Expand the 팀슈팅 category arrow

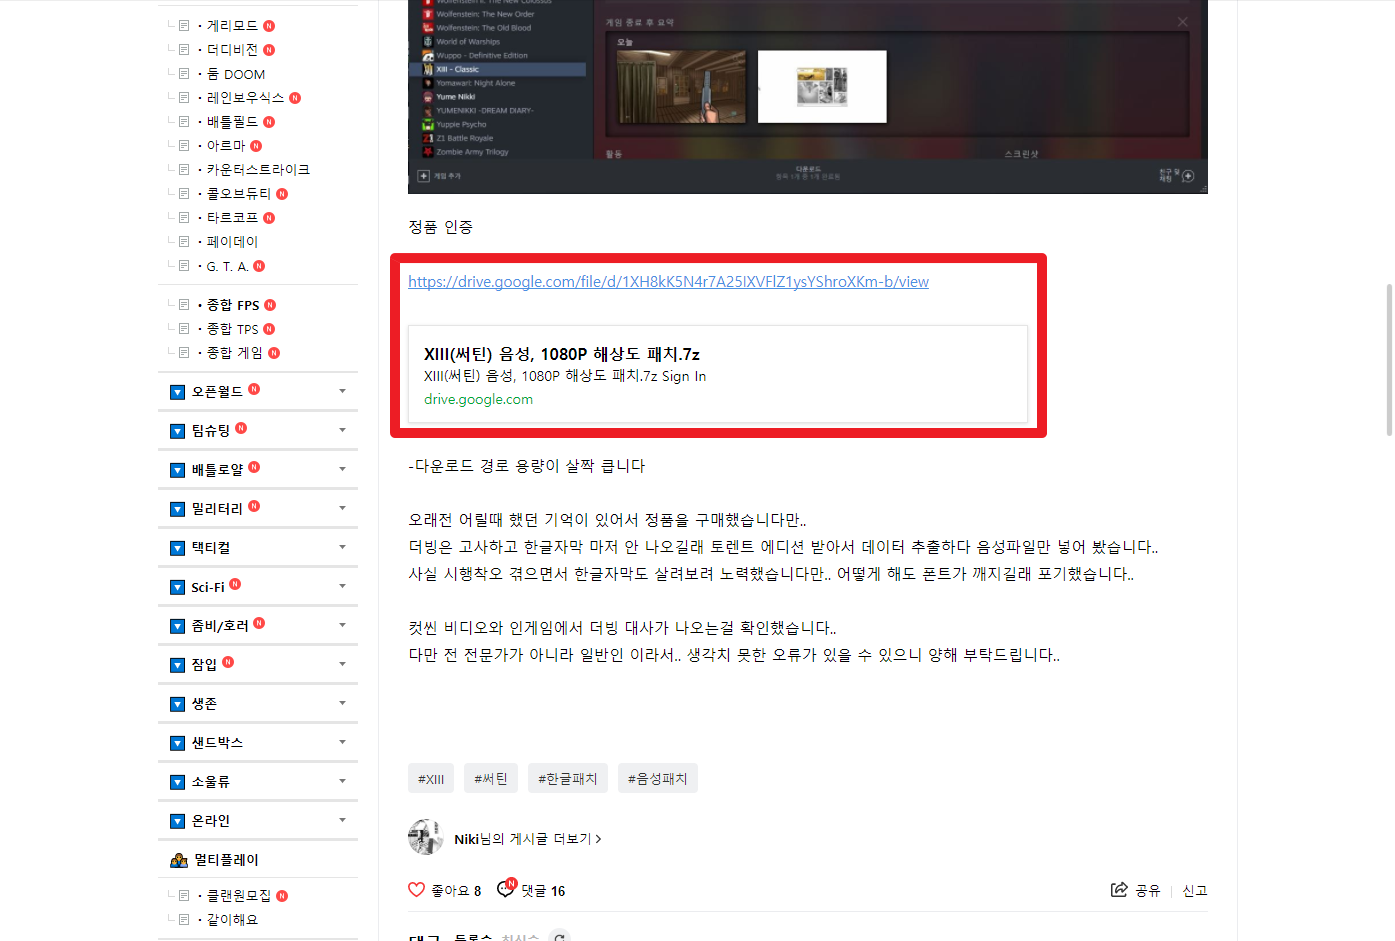342,430
